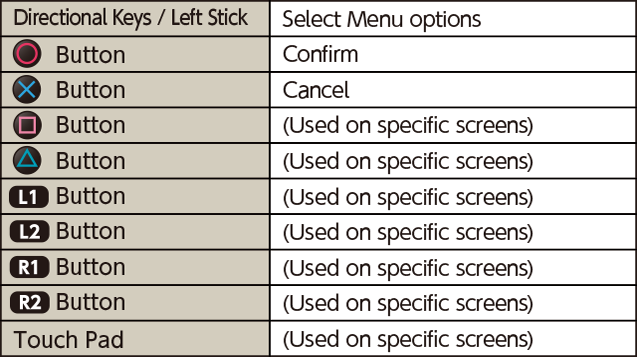639x360 pixels.
Task: Click the Directional Keys / Left Stick label
Action: point(130,18)
